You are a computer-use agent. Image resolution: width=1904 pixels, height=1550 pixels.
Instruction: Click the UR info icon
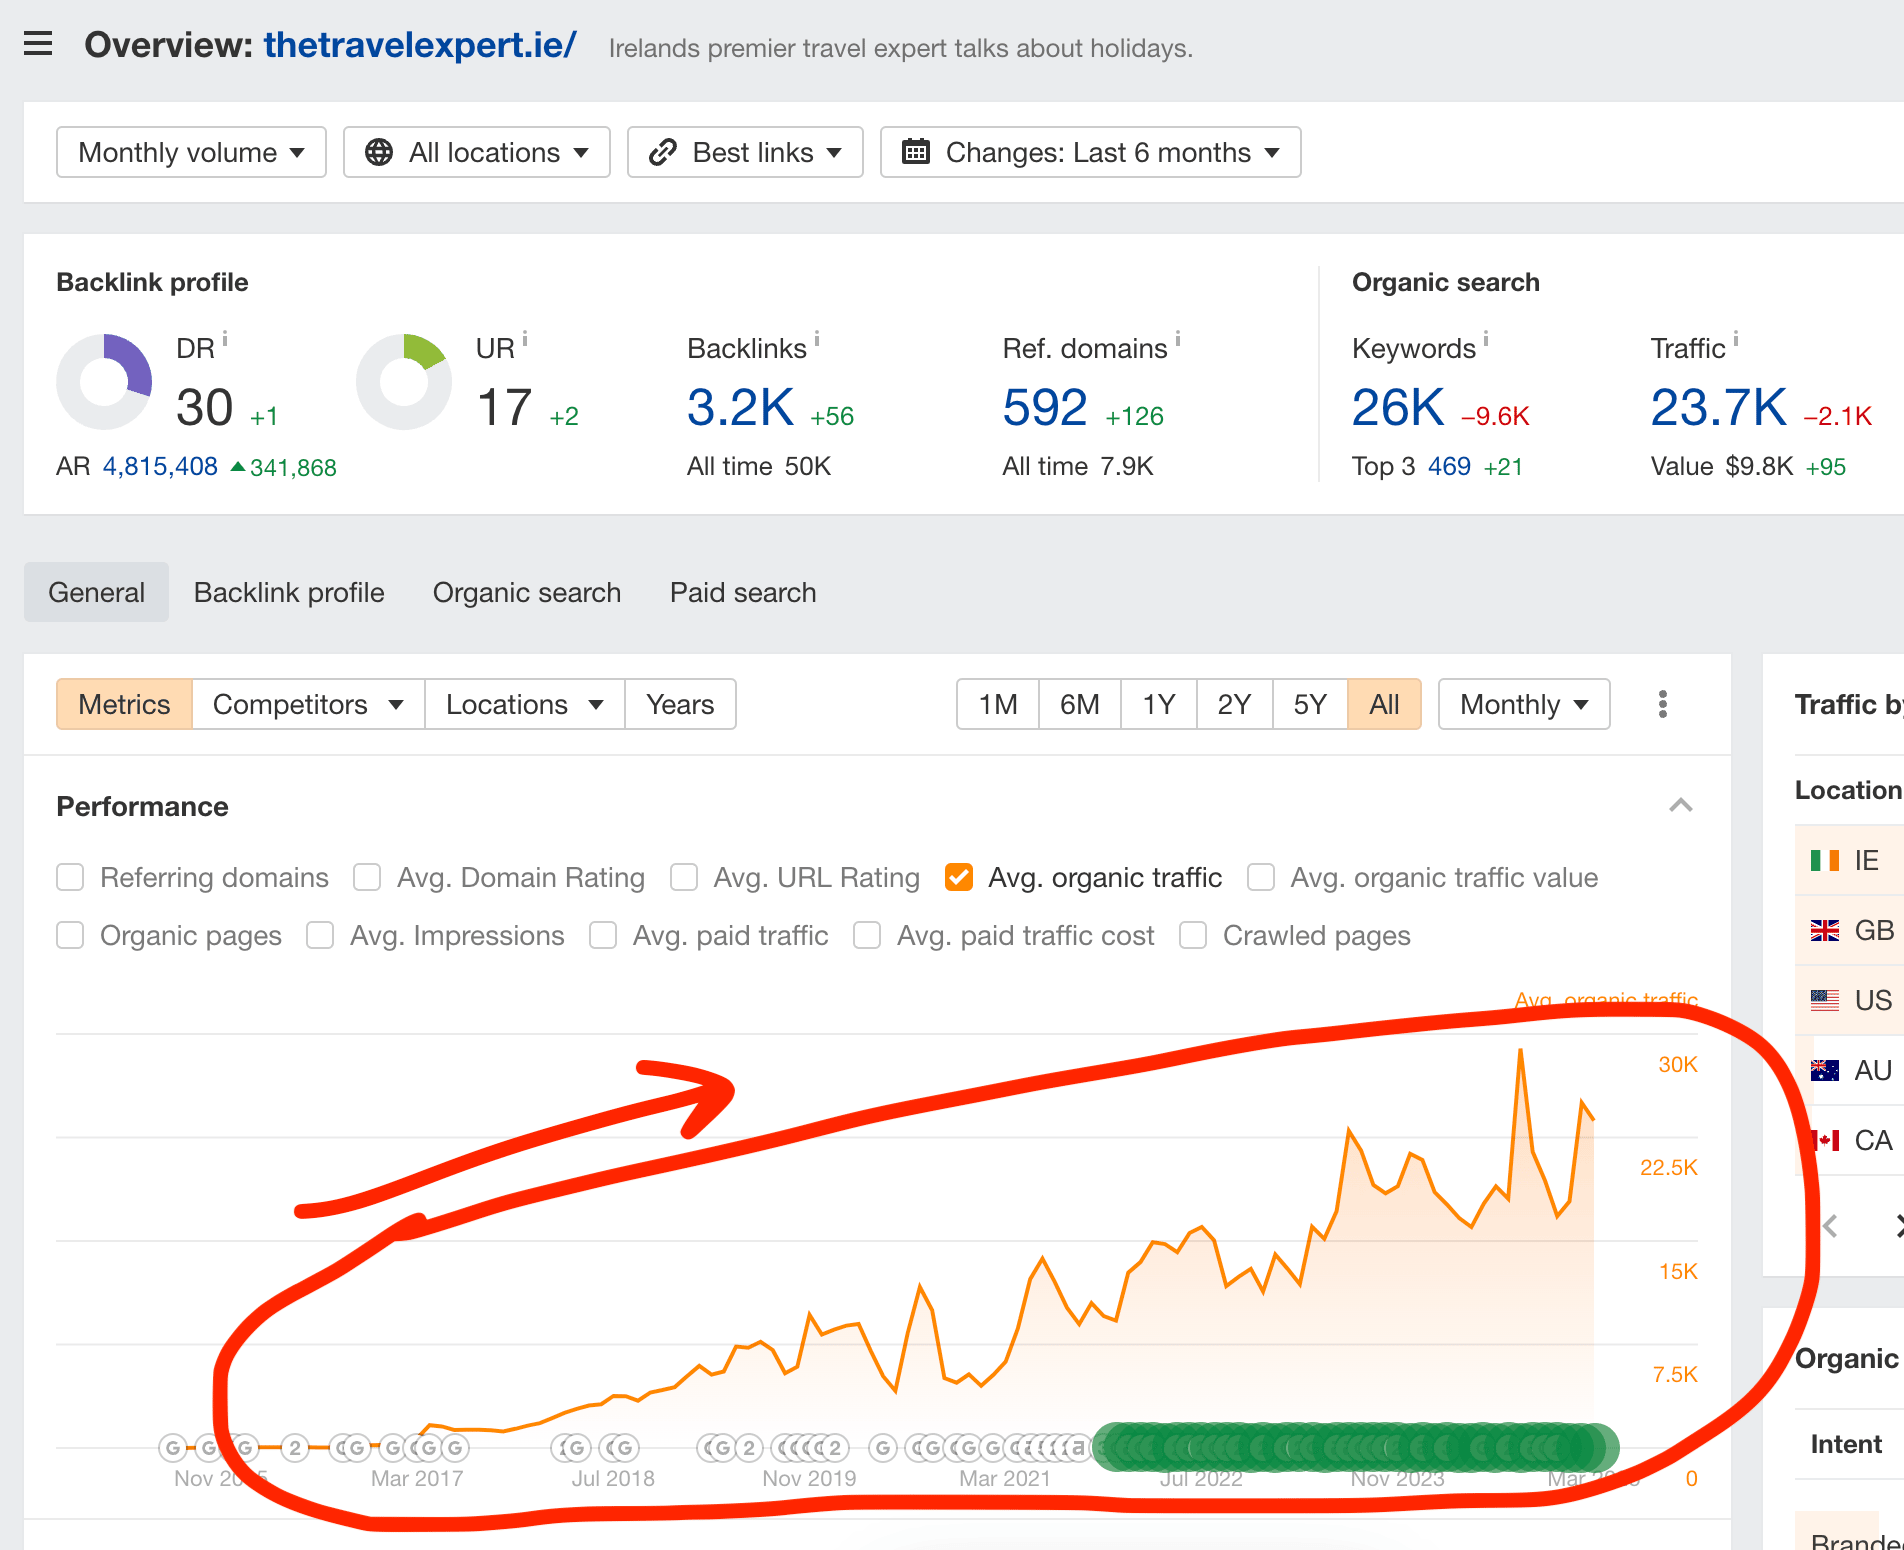[x=525, y=339]
